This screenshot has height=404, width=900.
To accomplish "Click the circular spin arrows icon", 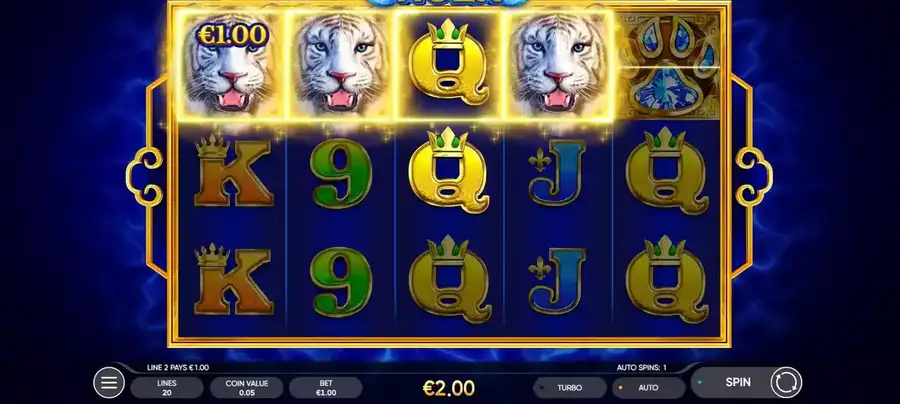I will coord(786,382).
